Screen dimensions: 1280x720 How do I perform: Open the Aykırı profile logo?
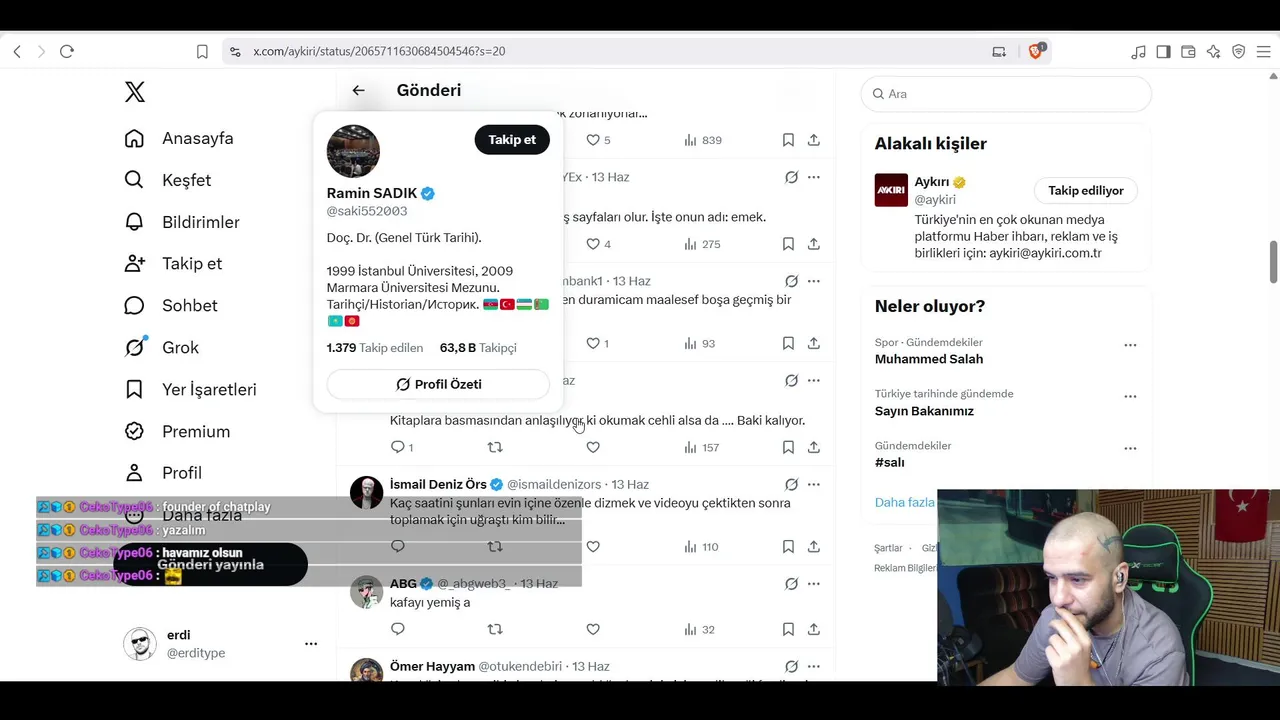(x=891, y=190)
